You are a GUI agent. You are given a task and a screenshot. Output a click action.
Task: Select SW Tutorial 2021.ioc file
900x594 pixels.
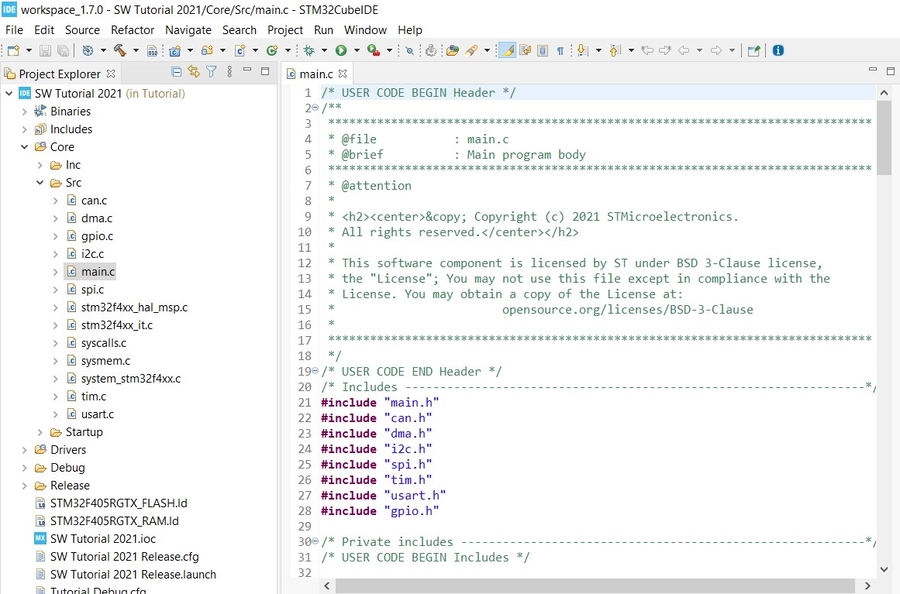(103, 539)
